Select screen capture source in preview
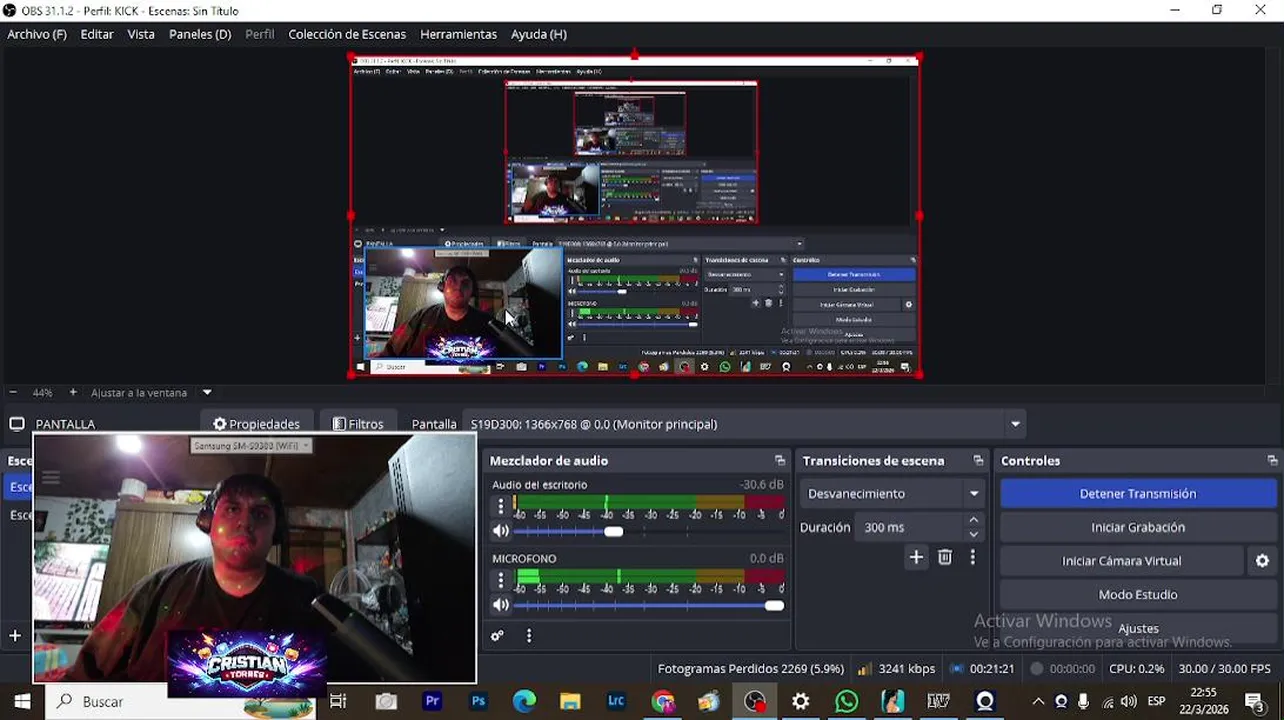 coord(634,215)
